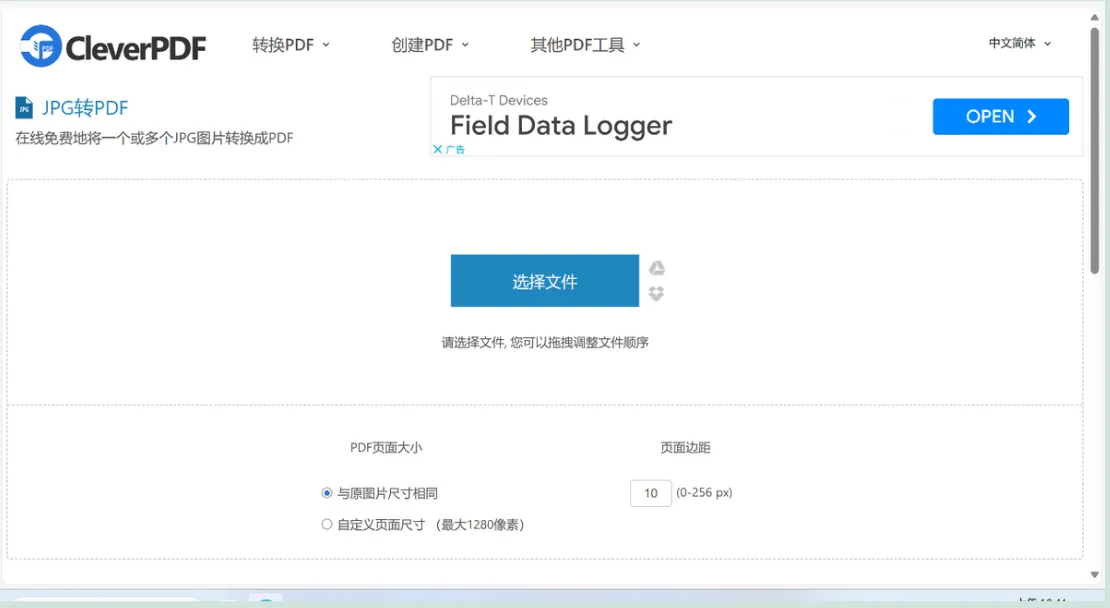Expand the 中文简体 language dropdown
This screenshot has width=1110, height=608.
pyautogui.click(x=1019, y=43)
